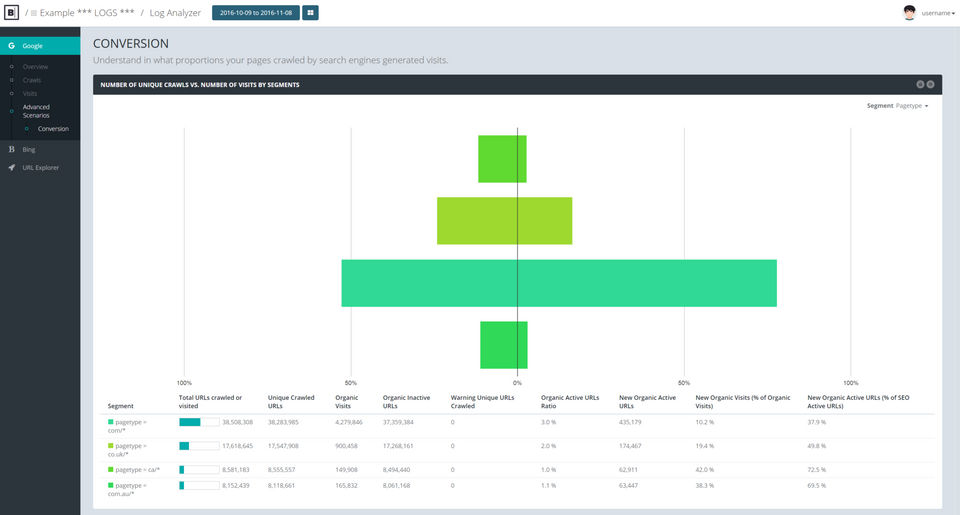960x515 pixels.
Task: Click the Unique Crawled URLs column header
Action: (291, 402)
